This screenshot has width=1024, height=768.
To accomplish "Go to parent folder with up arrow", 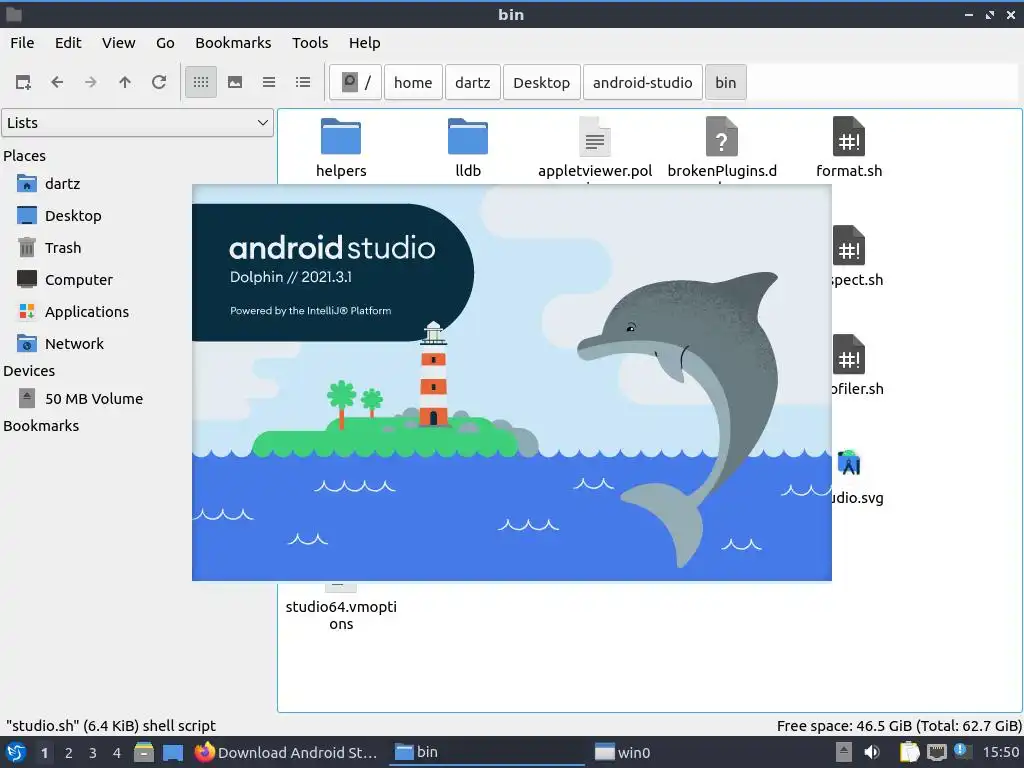I will coord(125,82).
